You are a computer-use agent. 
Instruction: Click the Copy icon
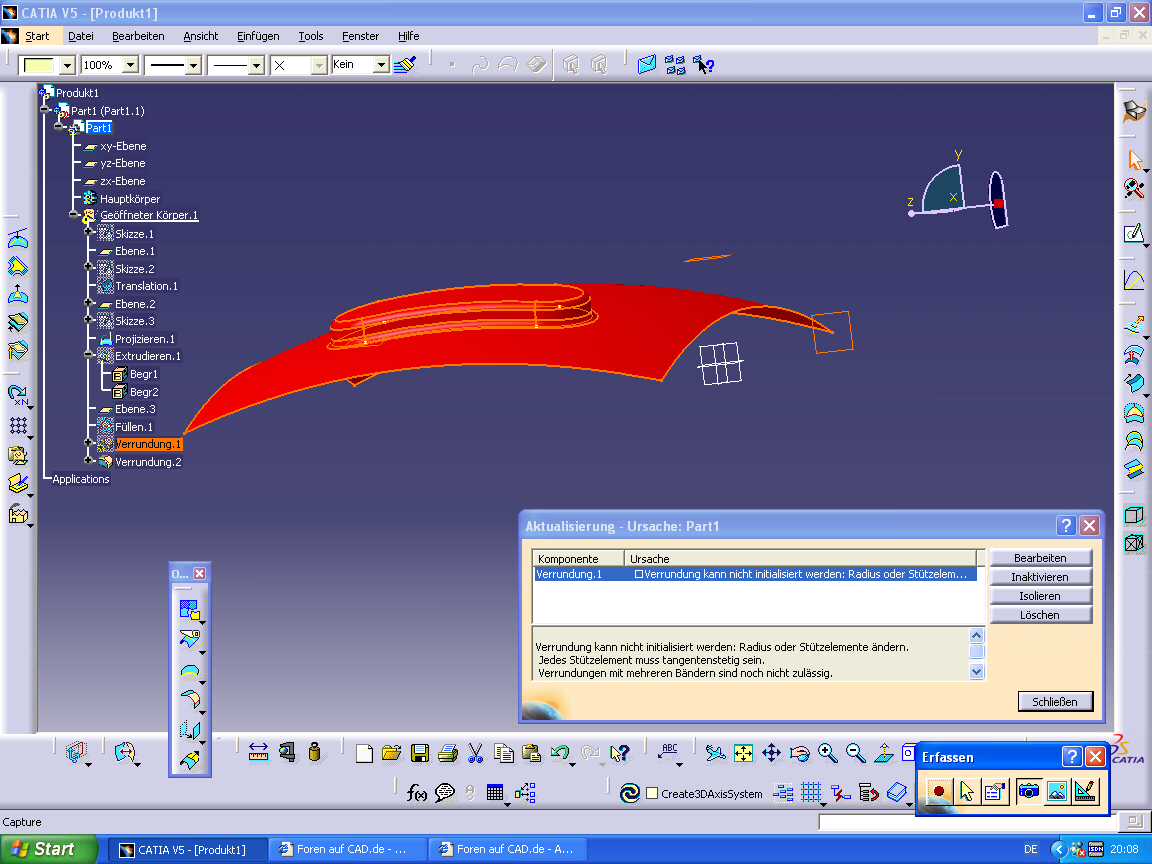click(x=504, y=753)
